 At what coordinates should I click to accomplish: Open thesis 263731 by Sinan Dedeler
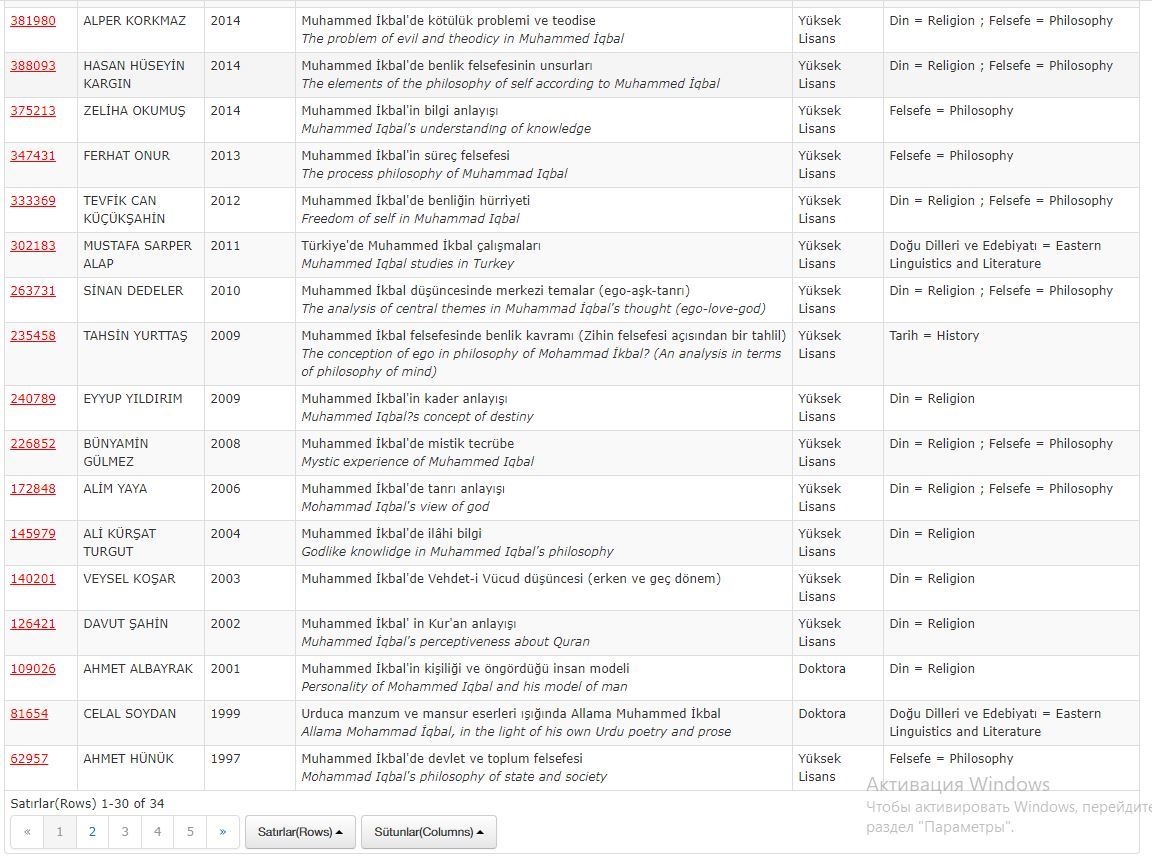pyautogui.click(x=33, y=291)
